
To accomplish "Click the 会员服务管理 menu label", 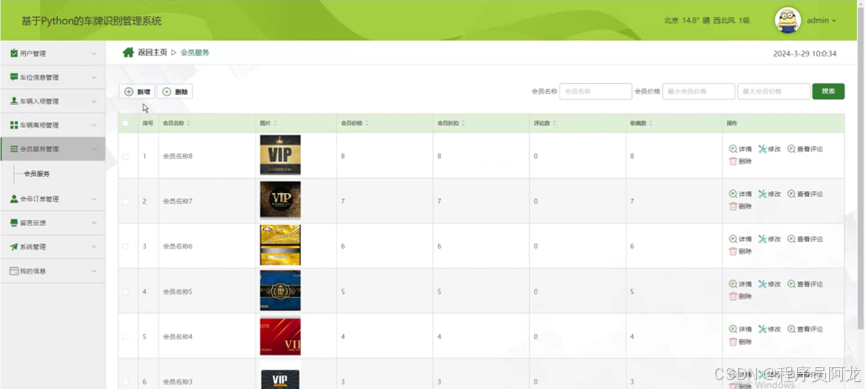I will point(39,149).
